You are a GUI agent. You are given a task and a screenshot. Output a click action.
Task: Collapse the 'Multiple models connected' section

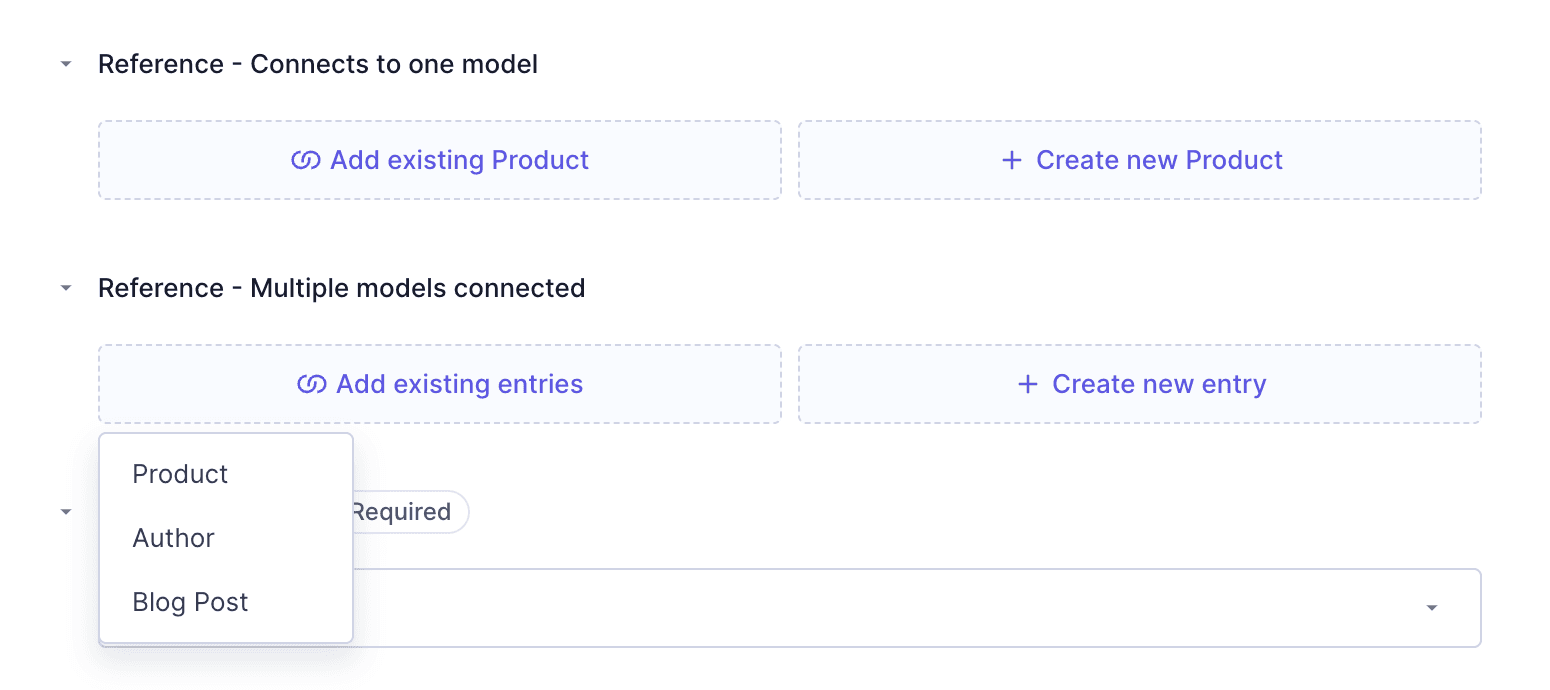[x=66, y=288]
